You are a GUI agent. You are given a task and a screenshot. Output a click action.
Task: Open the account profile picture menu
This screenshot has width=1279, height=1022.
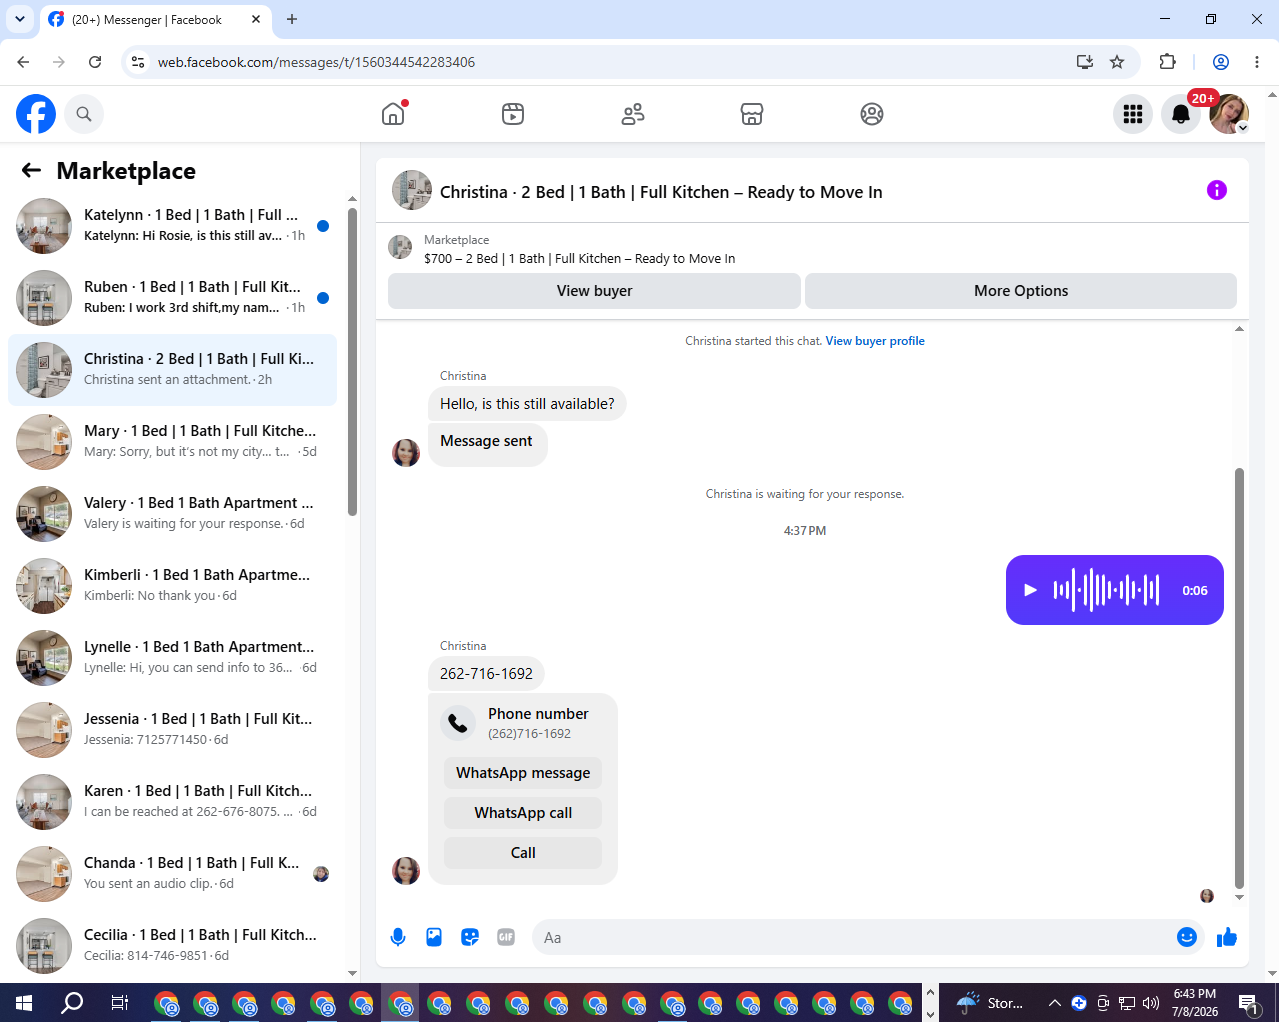click(1229, 114)
